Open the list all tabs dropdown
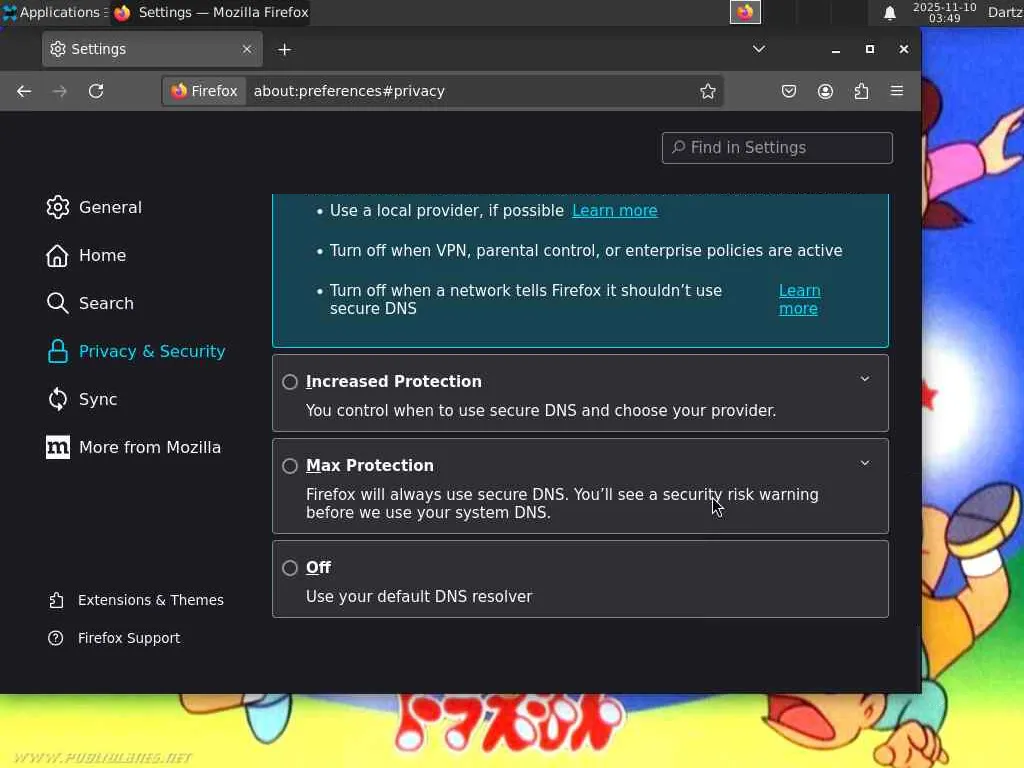 (x=759, y=49)
